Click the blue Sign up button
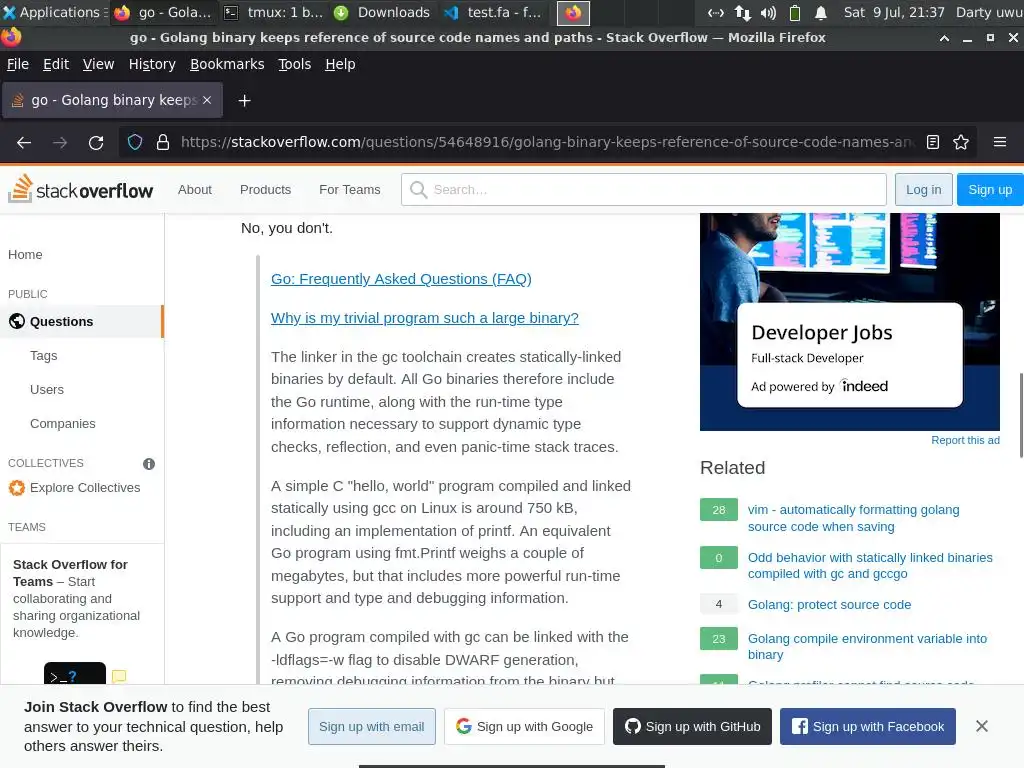 click(990, 189)
